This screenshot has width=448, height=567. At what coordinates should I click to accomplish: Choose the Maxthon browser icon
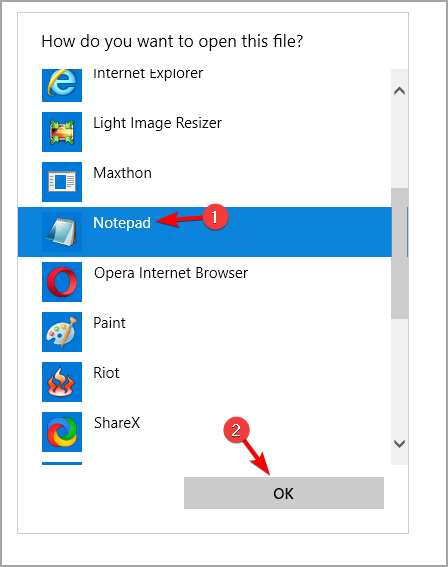tap(62, 182)
